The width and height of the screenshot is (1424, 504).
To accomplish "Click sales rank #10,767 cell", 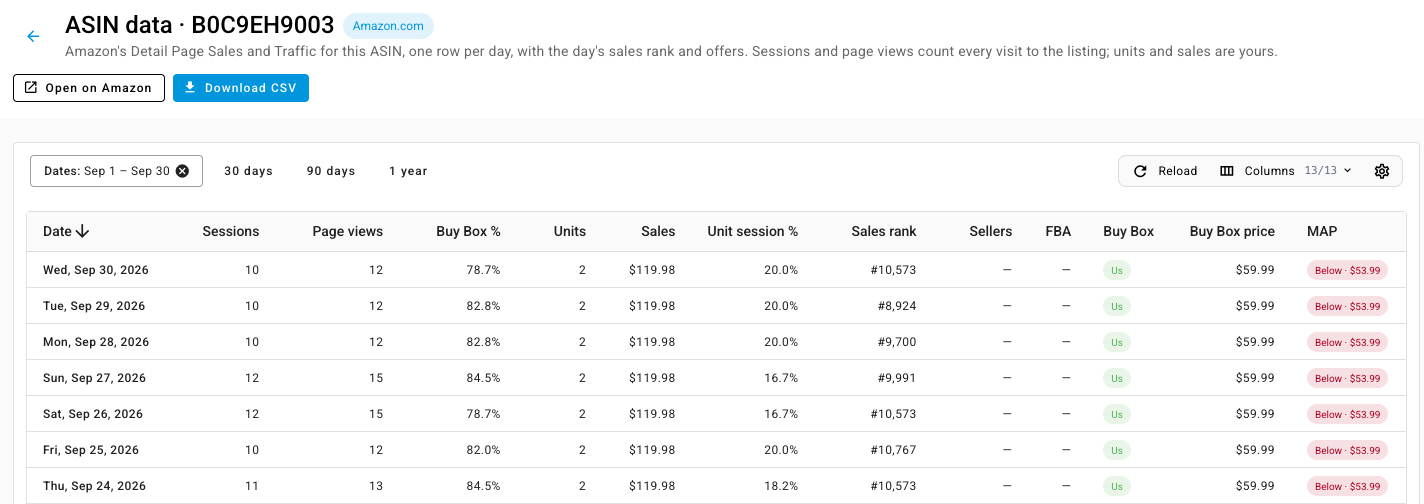I will click(892, 450).
